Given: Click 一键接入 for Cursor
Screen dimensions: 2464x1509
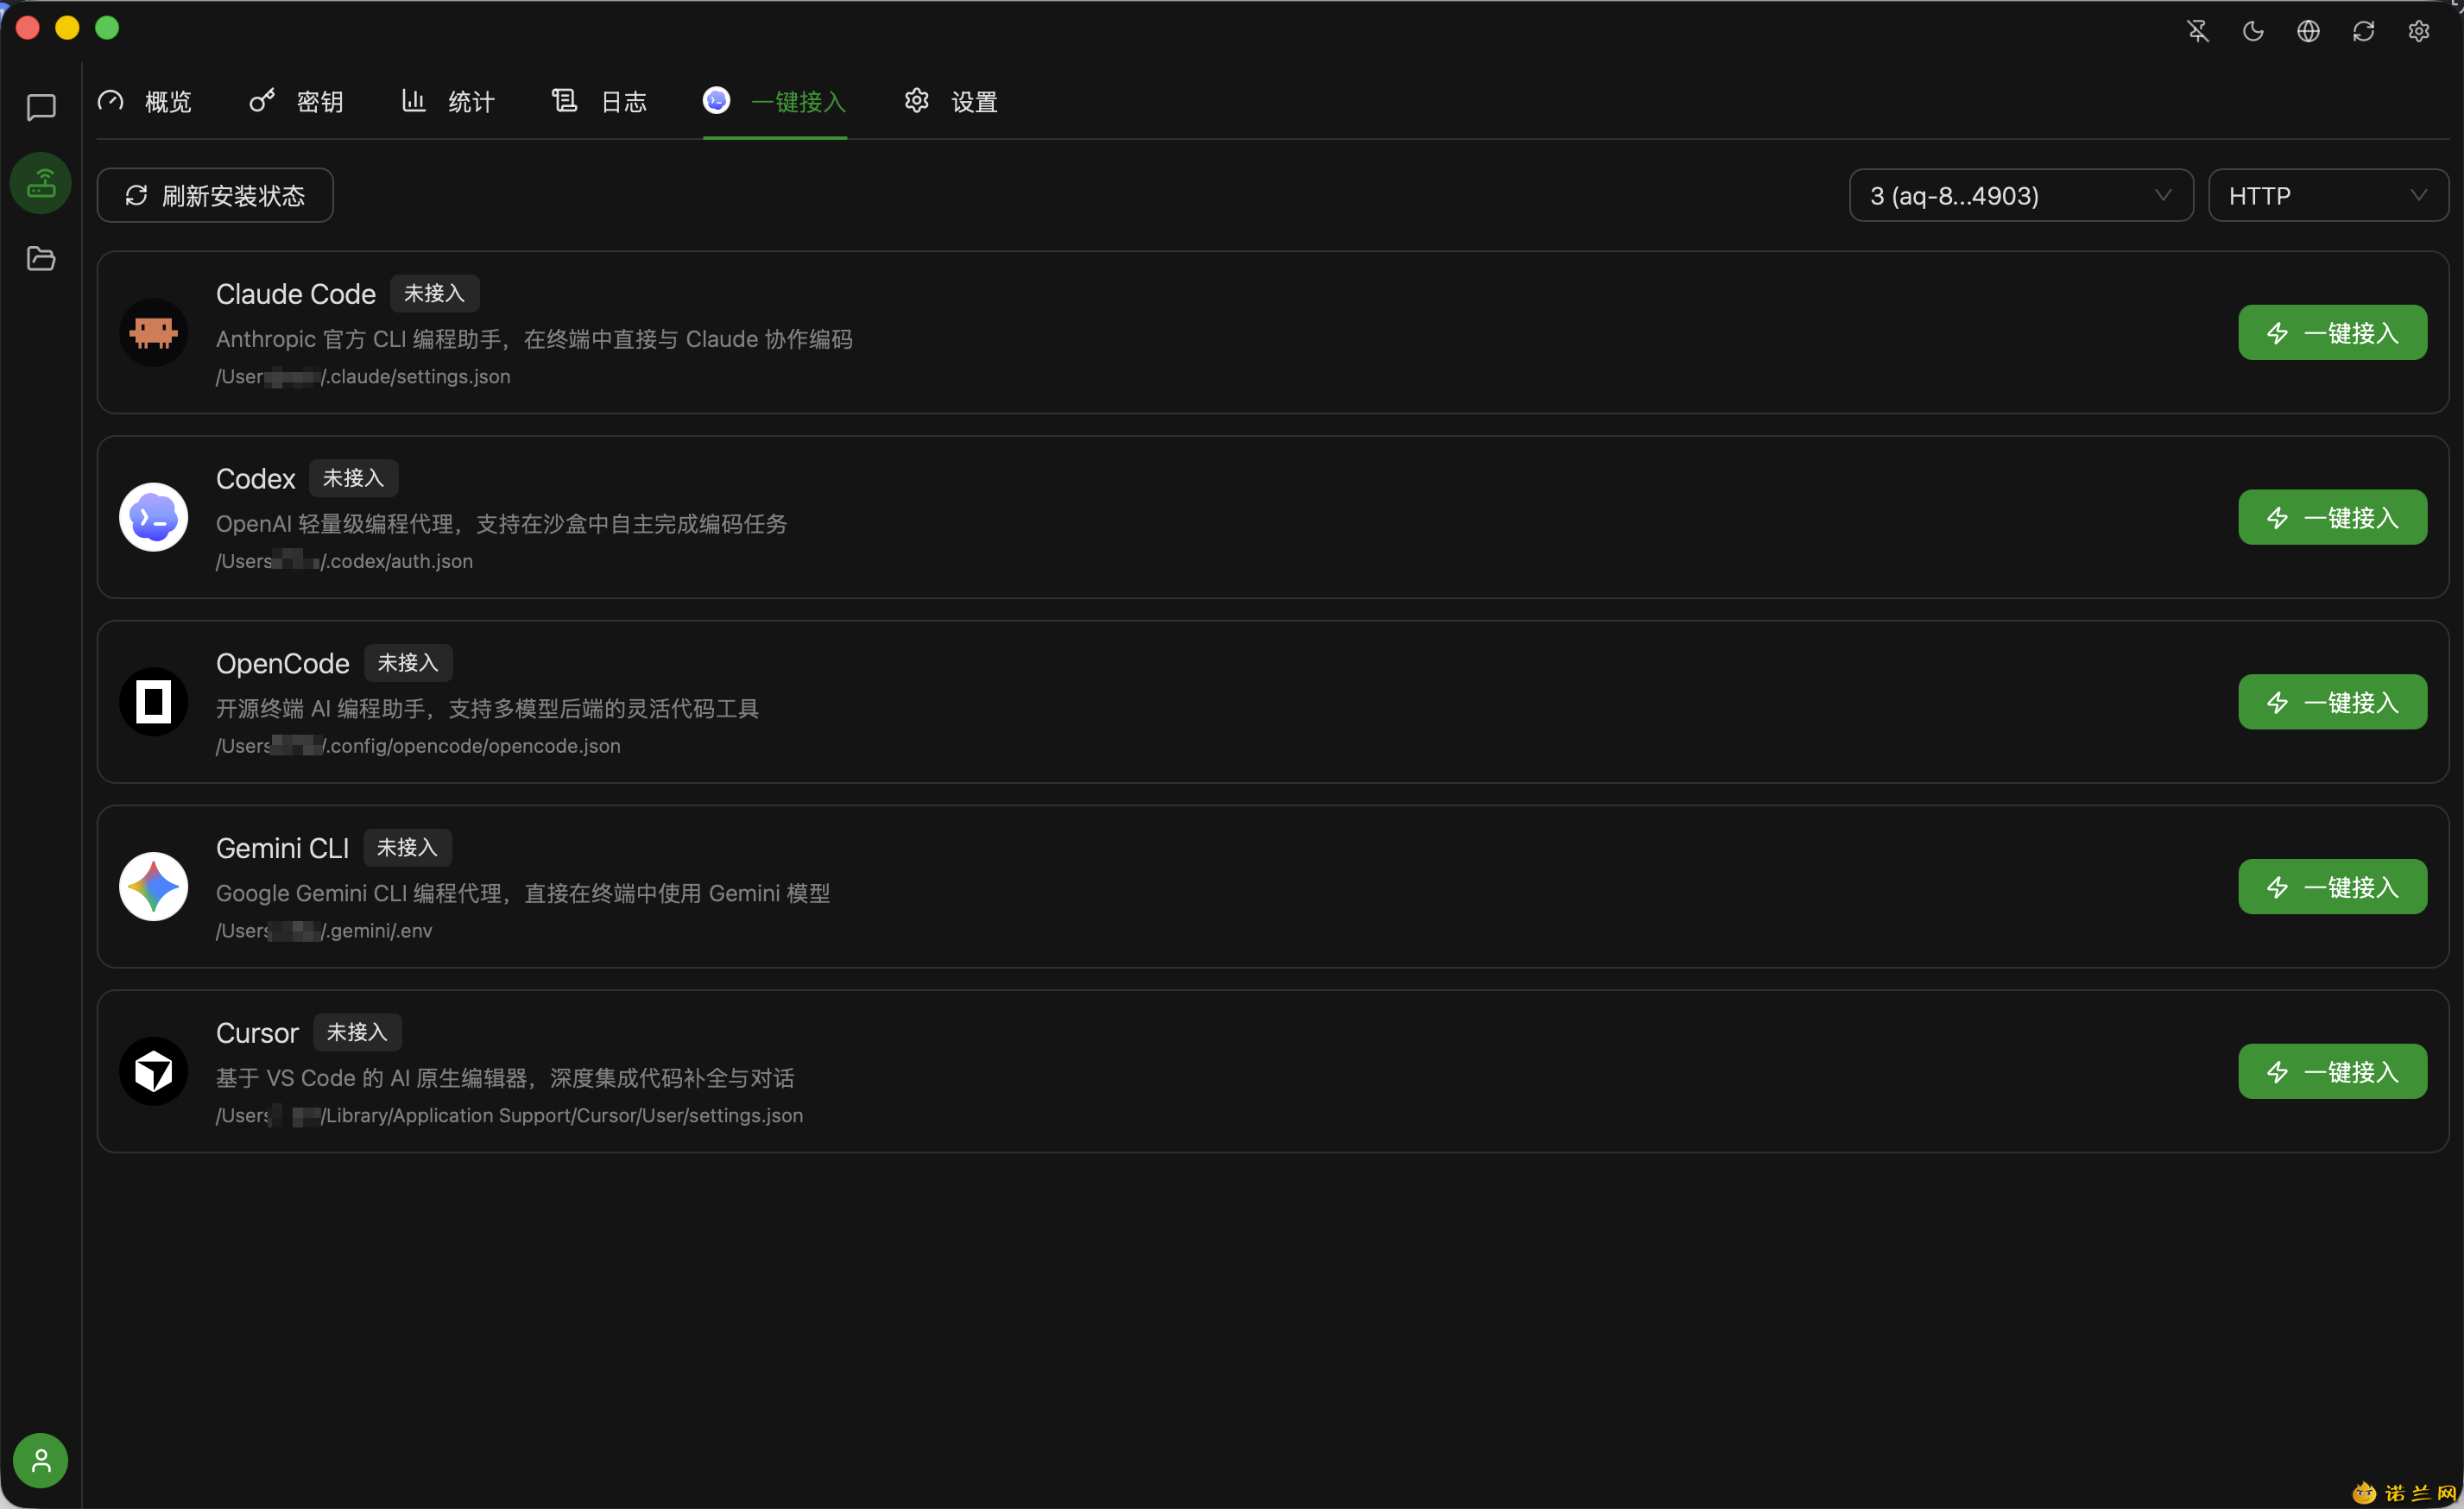Looking at the screenshot, I should [2332, 1072].
